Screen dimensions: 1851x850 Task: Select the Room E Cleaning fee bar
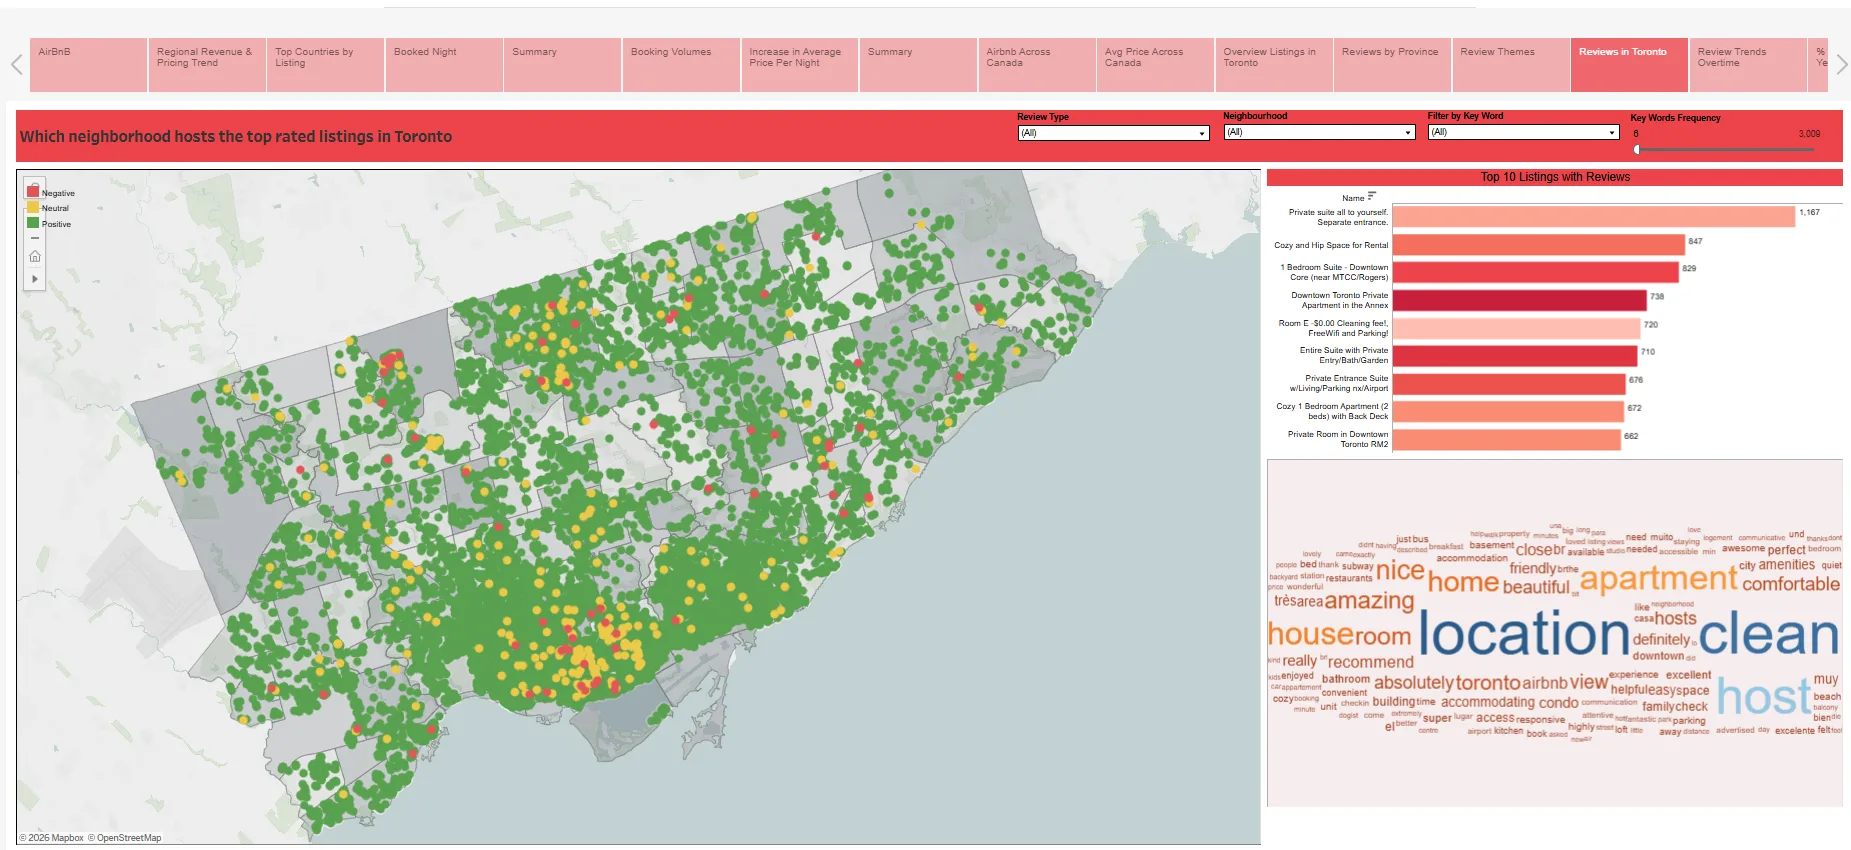tap(1517, 328)
